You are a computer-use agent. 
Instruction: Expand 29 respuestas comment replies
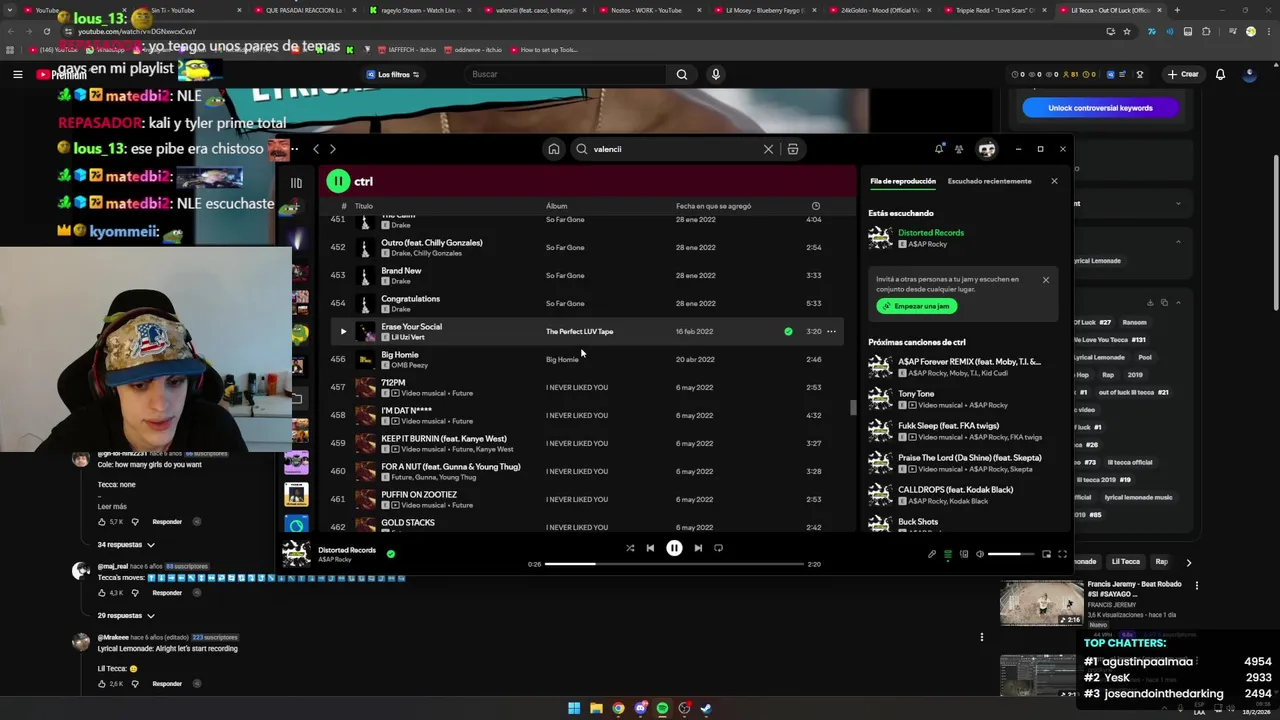point(126,616)
